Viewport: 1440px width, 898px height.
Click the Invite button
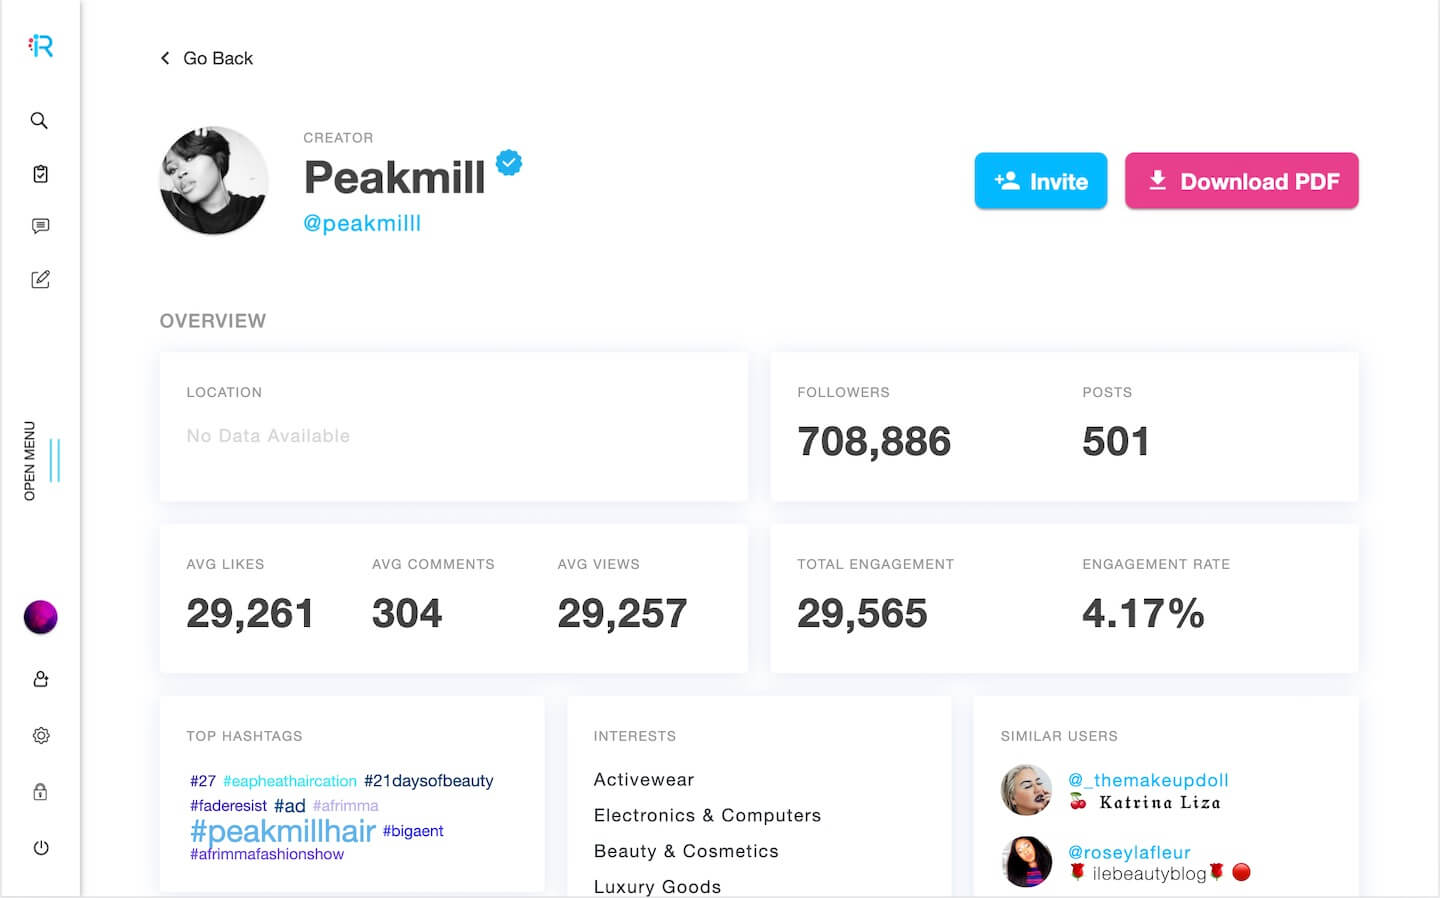pos(1040,181)
